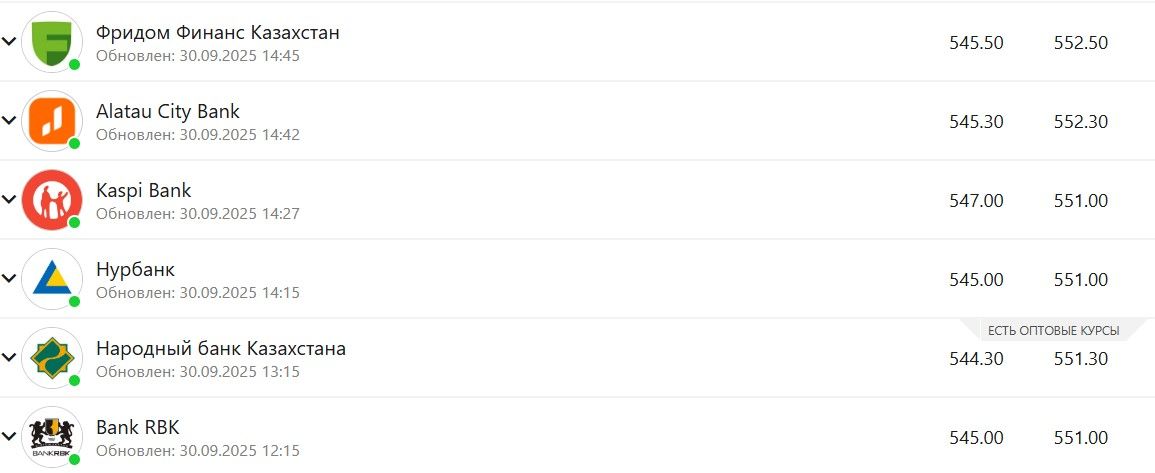1155x473 pixels.
Task: Click Kaspi Bank buy rate 547.00
Action: (x=975, y=201)
